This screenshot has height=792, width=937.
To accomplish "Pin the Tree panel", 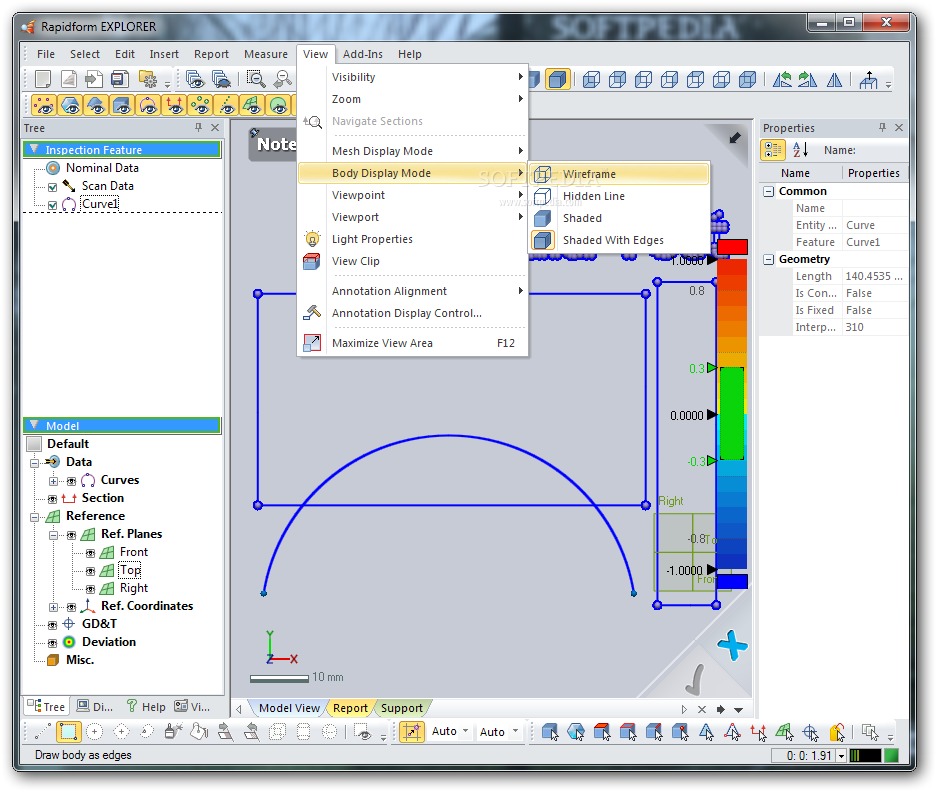I will 198,127.
